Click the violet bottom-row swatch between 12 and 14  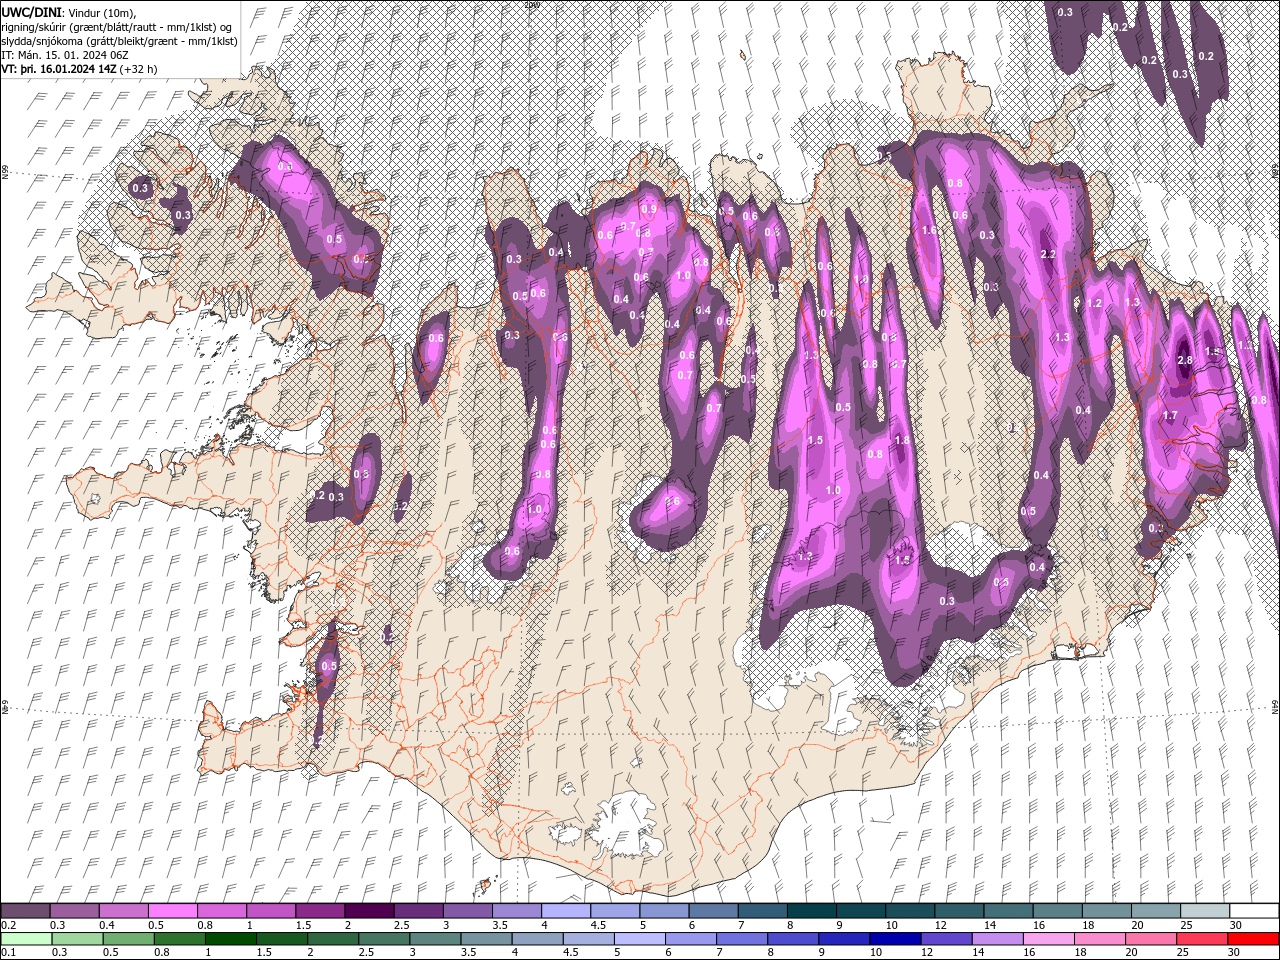coord(946,939)
